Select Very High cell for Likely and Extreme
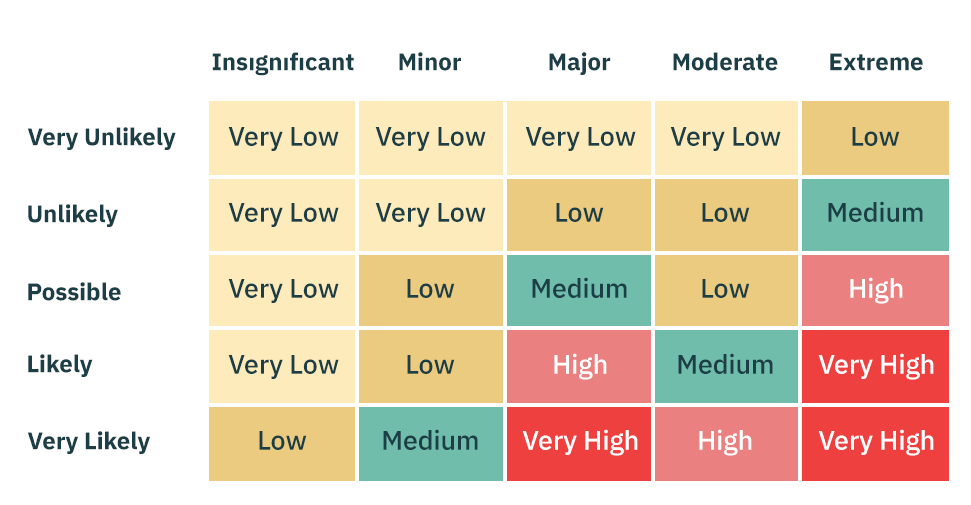The height and width of the screenshot is (505, 971). [x=875, y=366]
